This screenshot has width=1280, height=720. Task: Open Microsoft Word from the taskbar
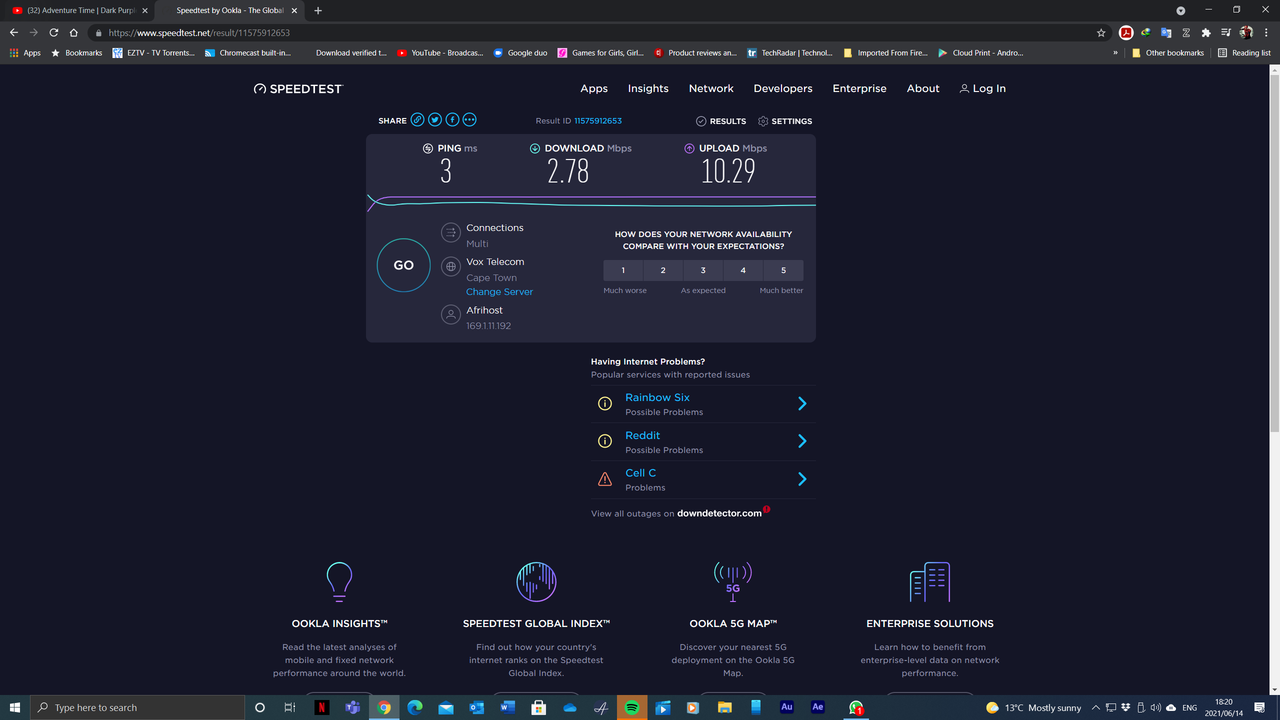pyautogui.click(x=507, y=707)
